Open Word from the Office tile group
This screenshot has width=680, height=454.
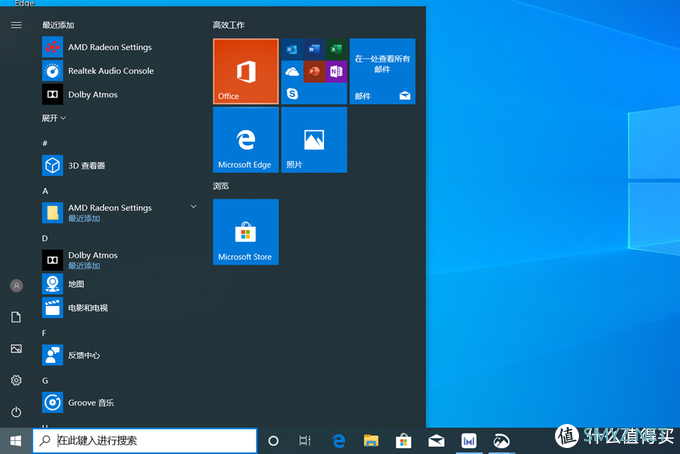coord(314,49)
